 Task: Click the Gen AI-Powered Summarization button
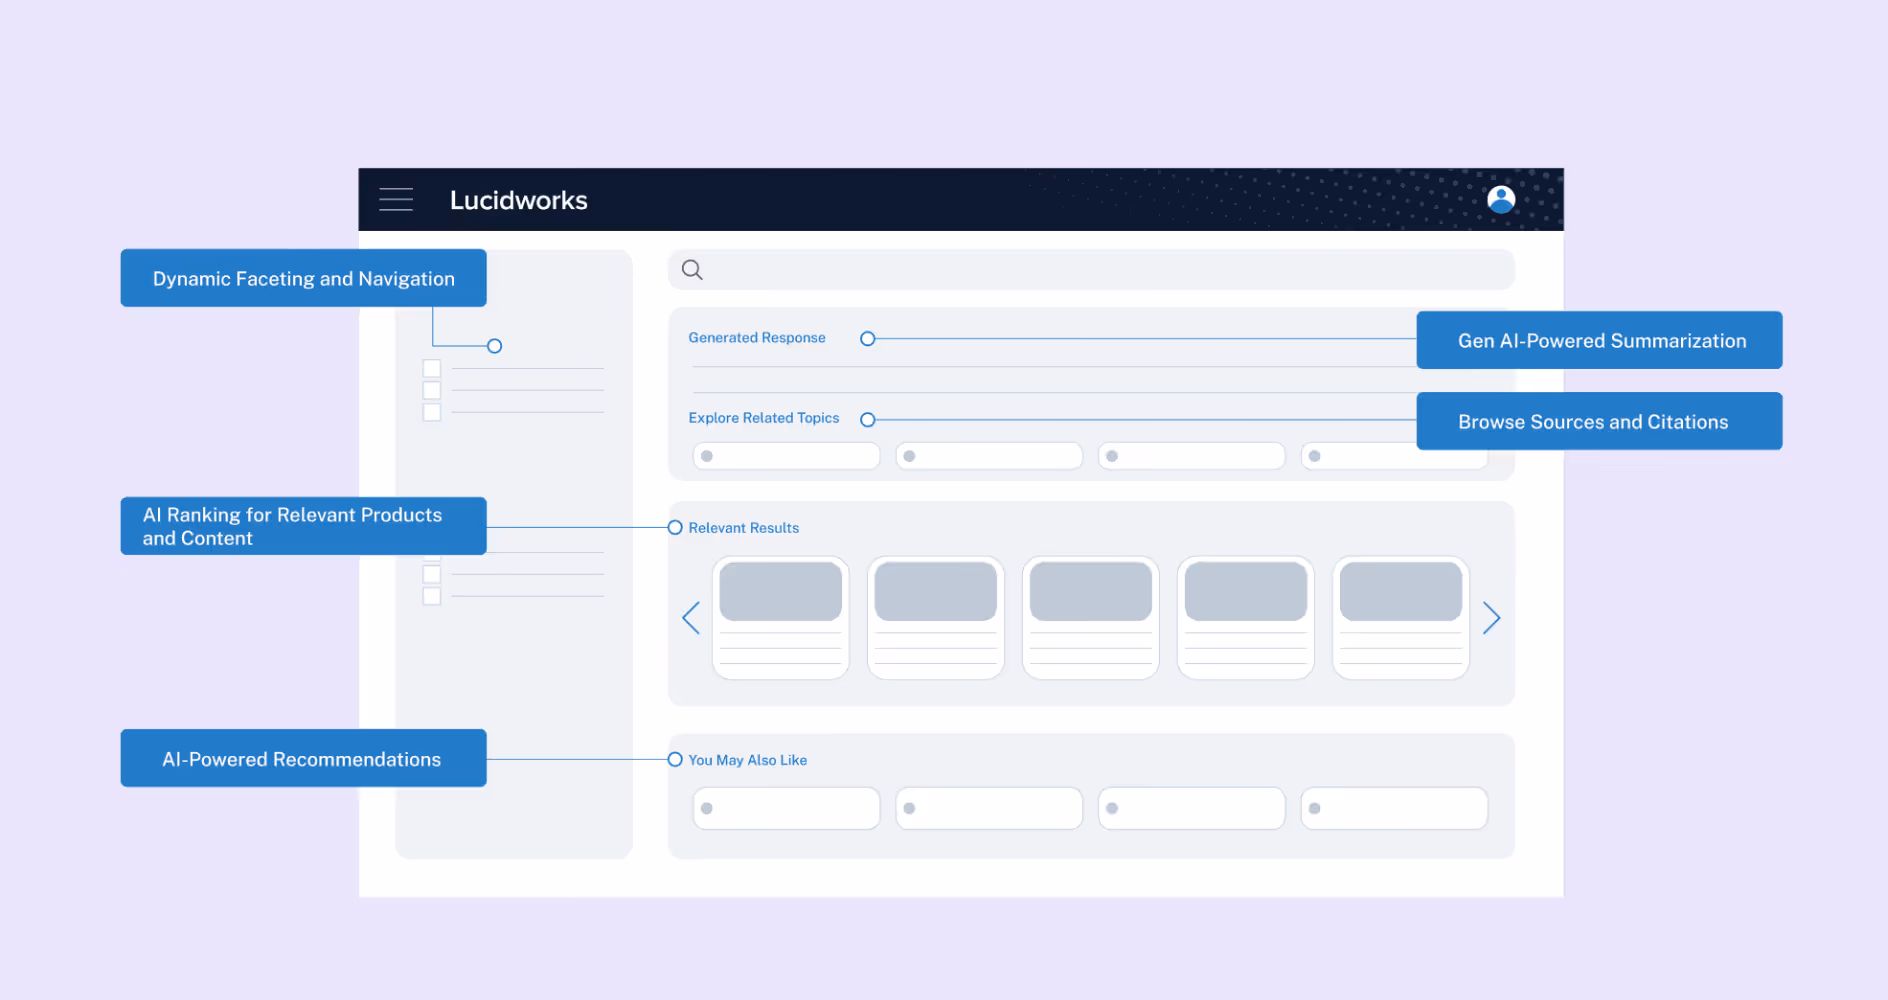point(1599,340)
